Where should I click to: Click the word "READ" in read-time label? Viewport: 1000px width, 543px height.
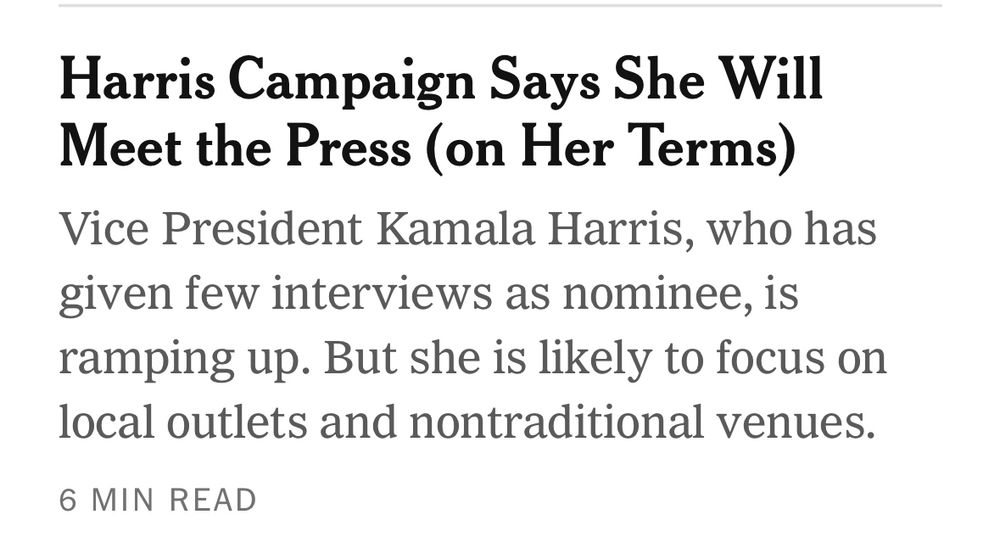coord(213,500)
